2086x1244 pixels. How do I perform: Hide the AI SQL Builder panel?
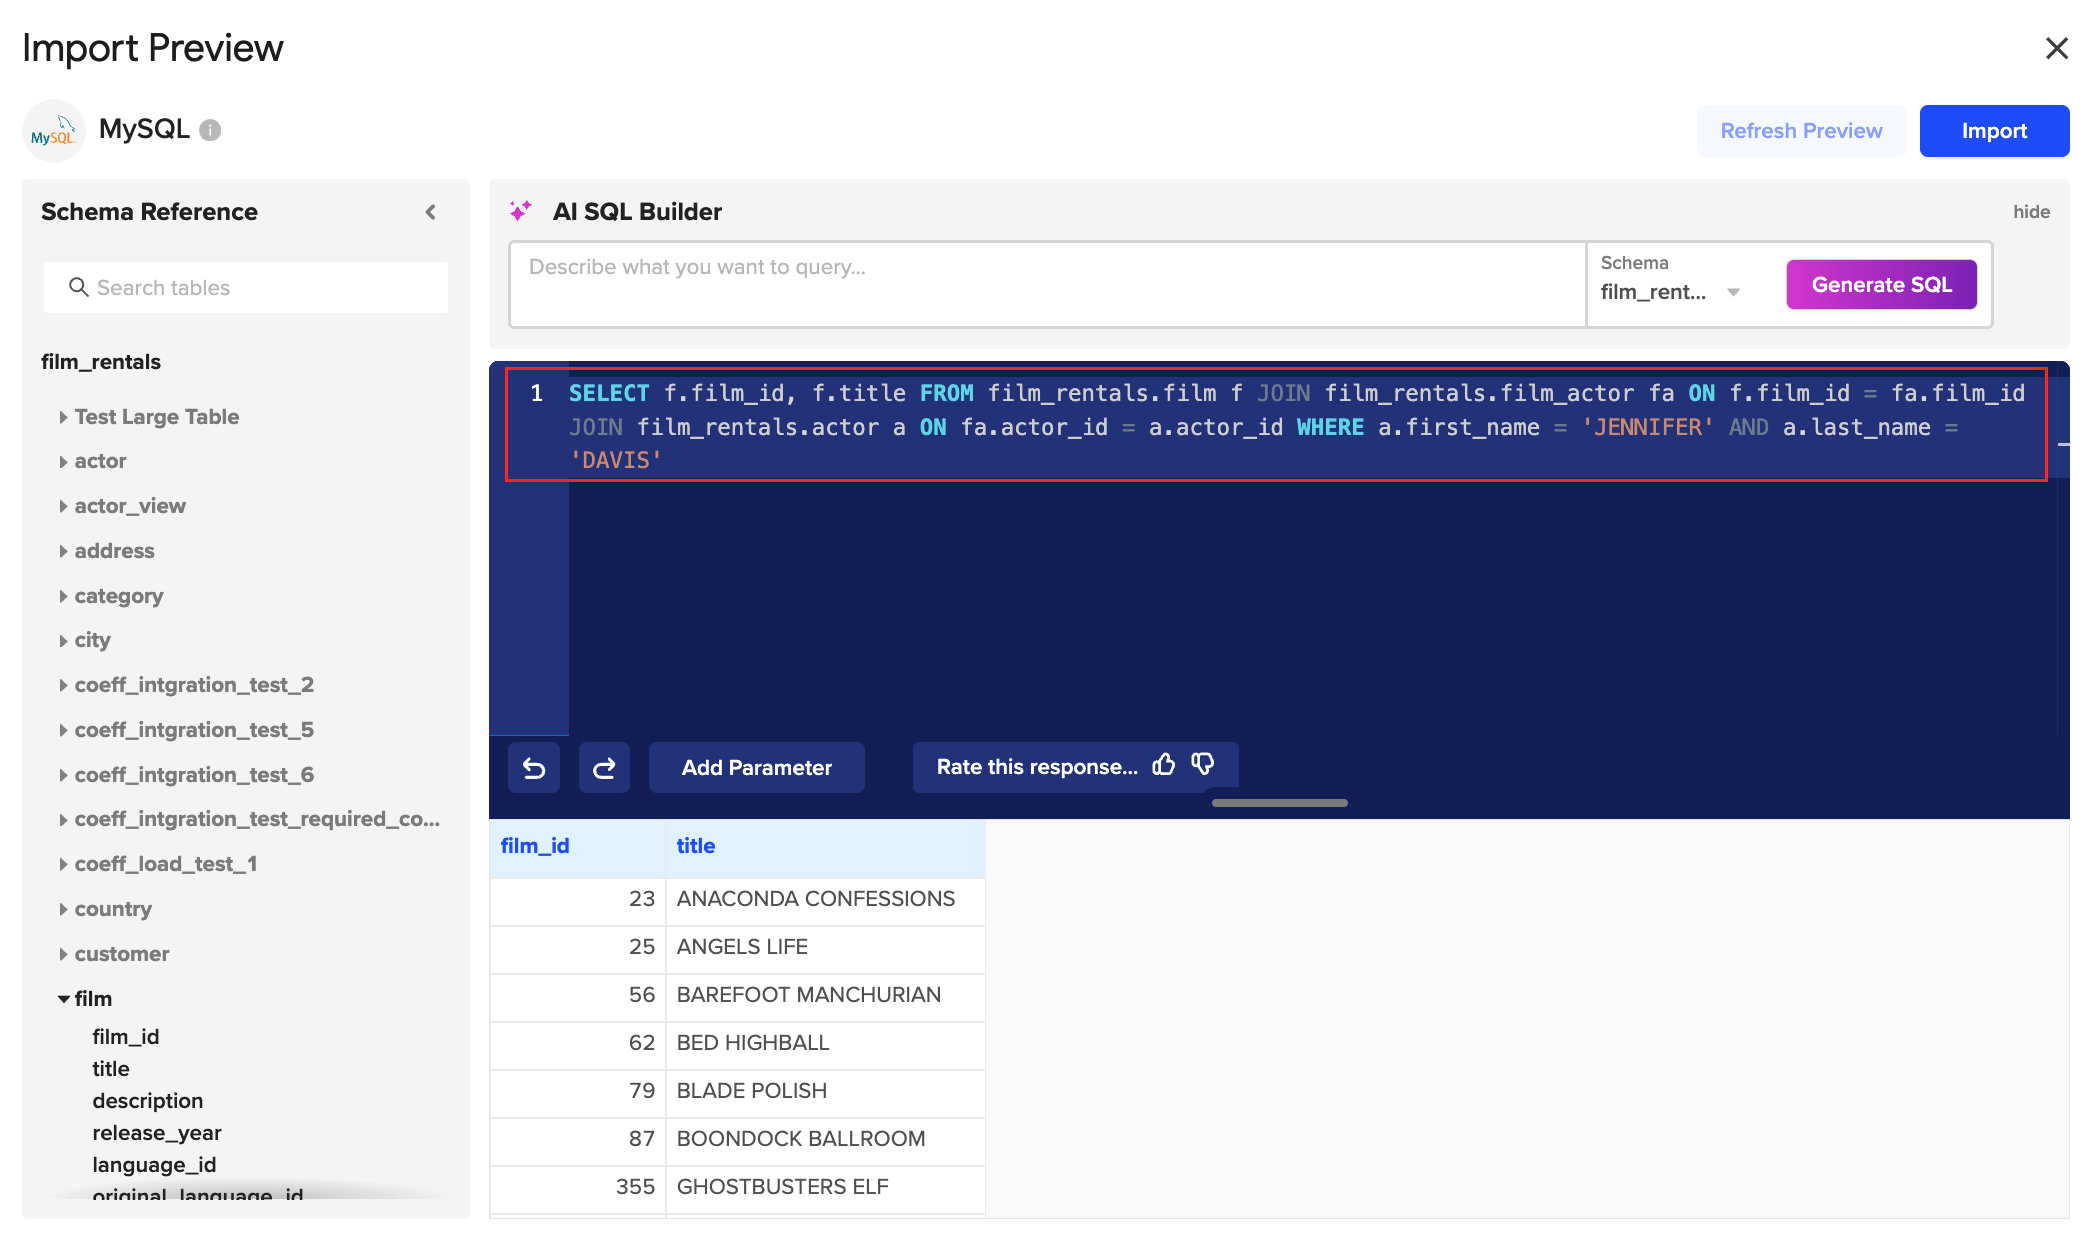2030,212
